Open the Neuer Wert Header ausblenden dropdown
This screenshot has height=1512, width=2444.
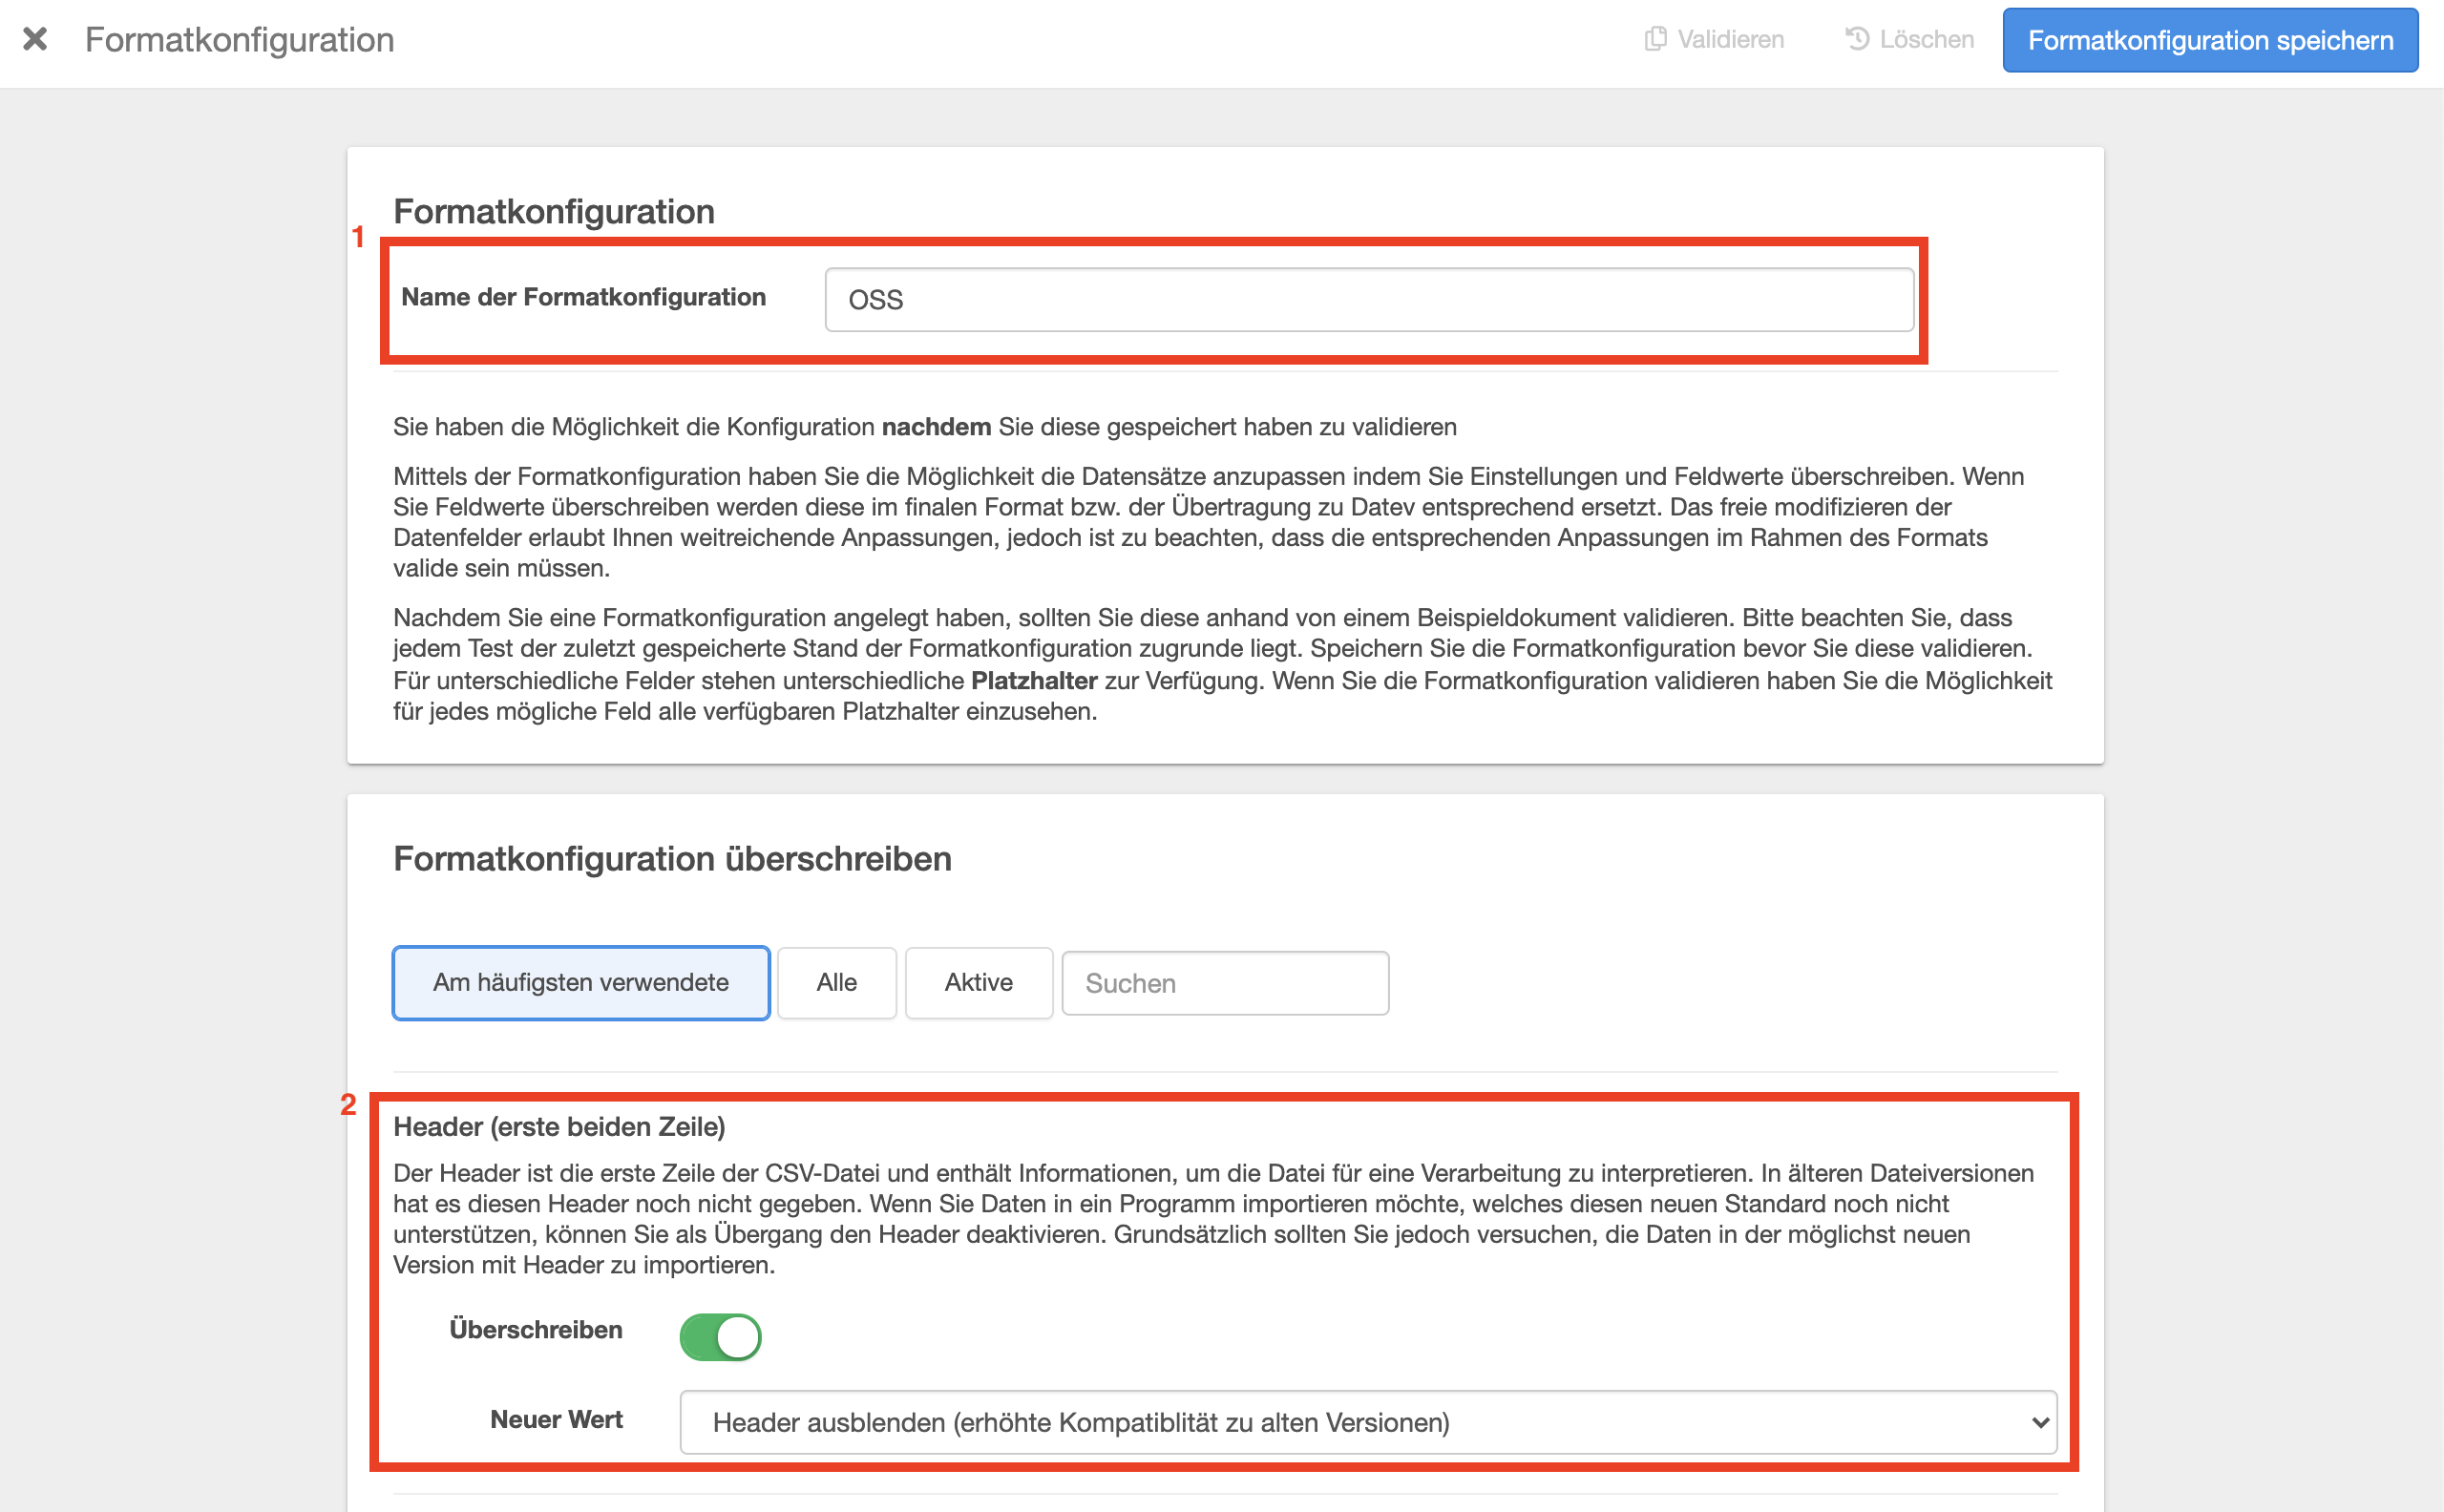pyautogui.click(x=1368, y=1422)
